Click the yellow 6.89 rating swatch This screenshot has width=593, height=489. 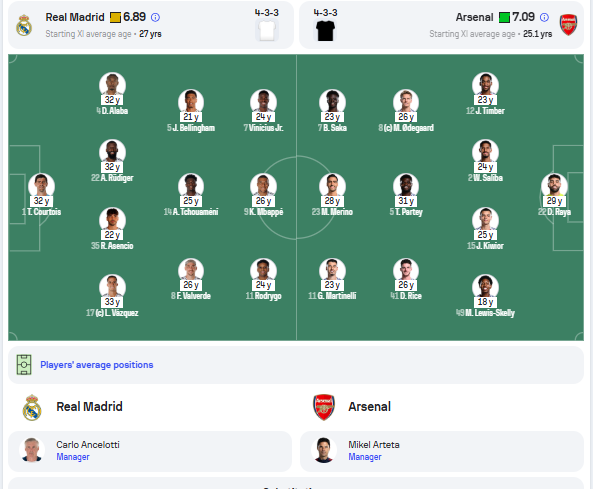(x=115, y=17)
